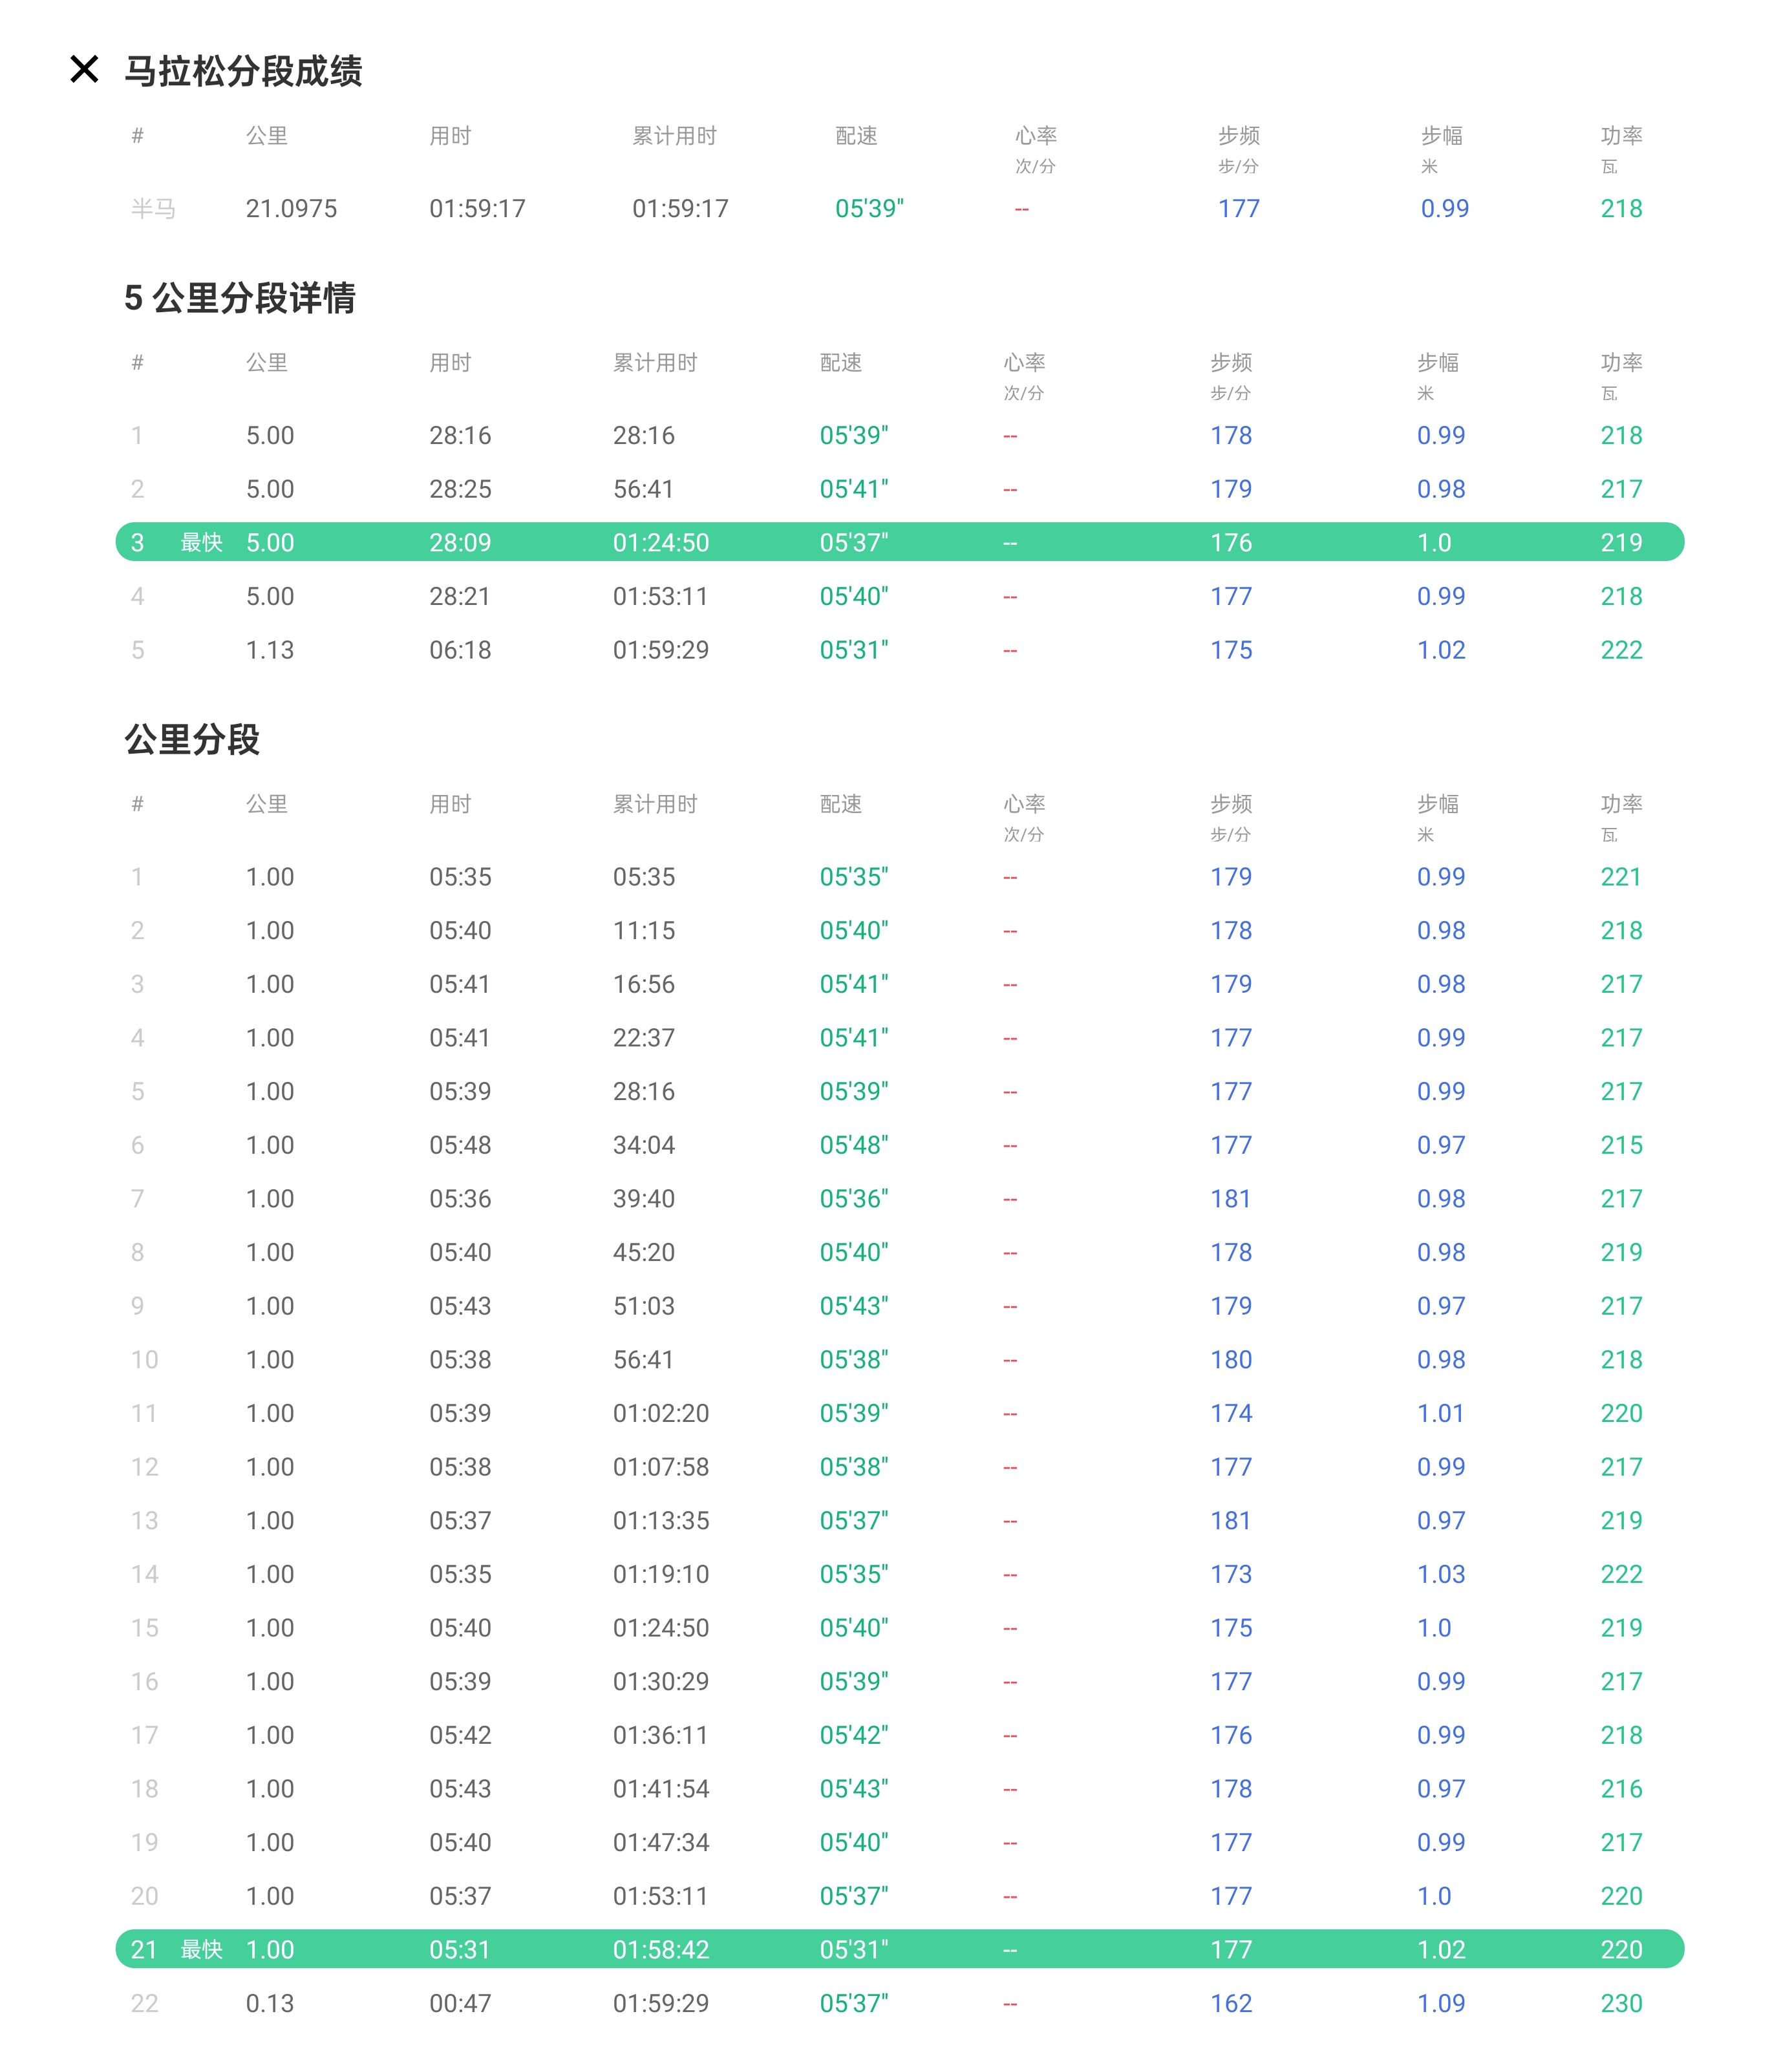Click stride value 1.03 in kilometer 14
The width and height of the screenshot is (1792, 2067).
1440,1574
